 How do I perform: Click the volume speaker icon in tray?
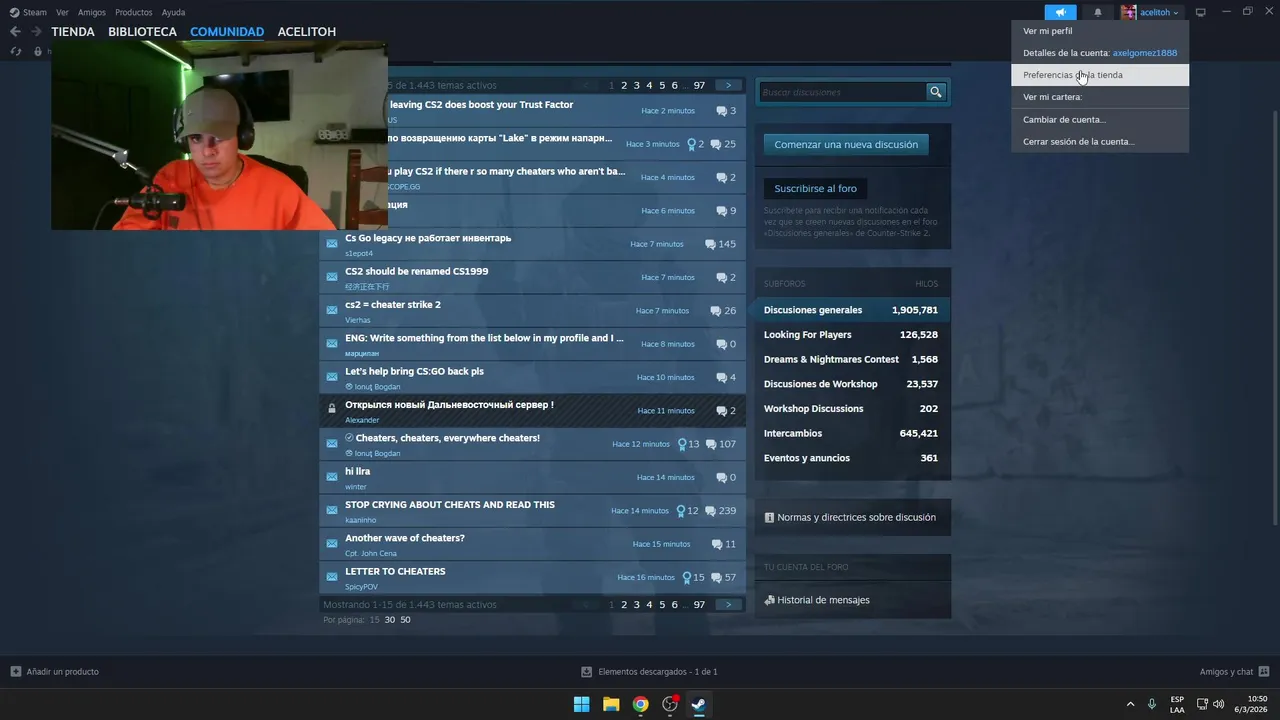[1218, 704]
